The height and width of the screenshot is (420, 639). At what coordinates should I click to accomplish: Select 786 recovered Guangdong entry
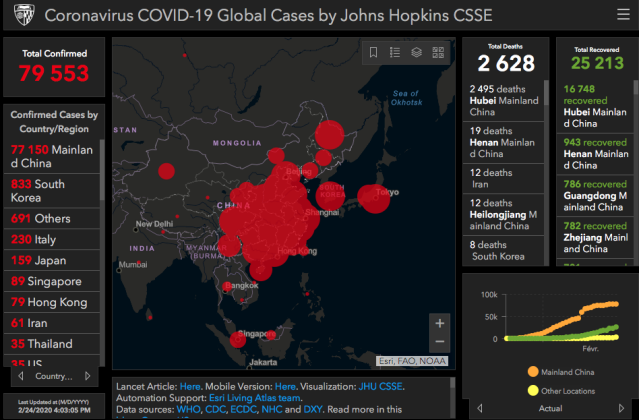point(595,196)
